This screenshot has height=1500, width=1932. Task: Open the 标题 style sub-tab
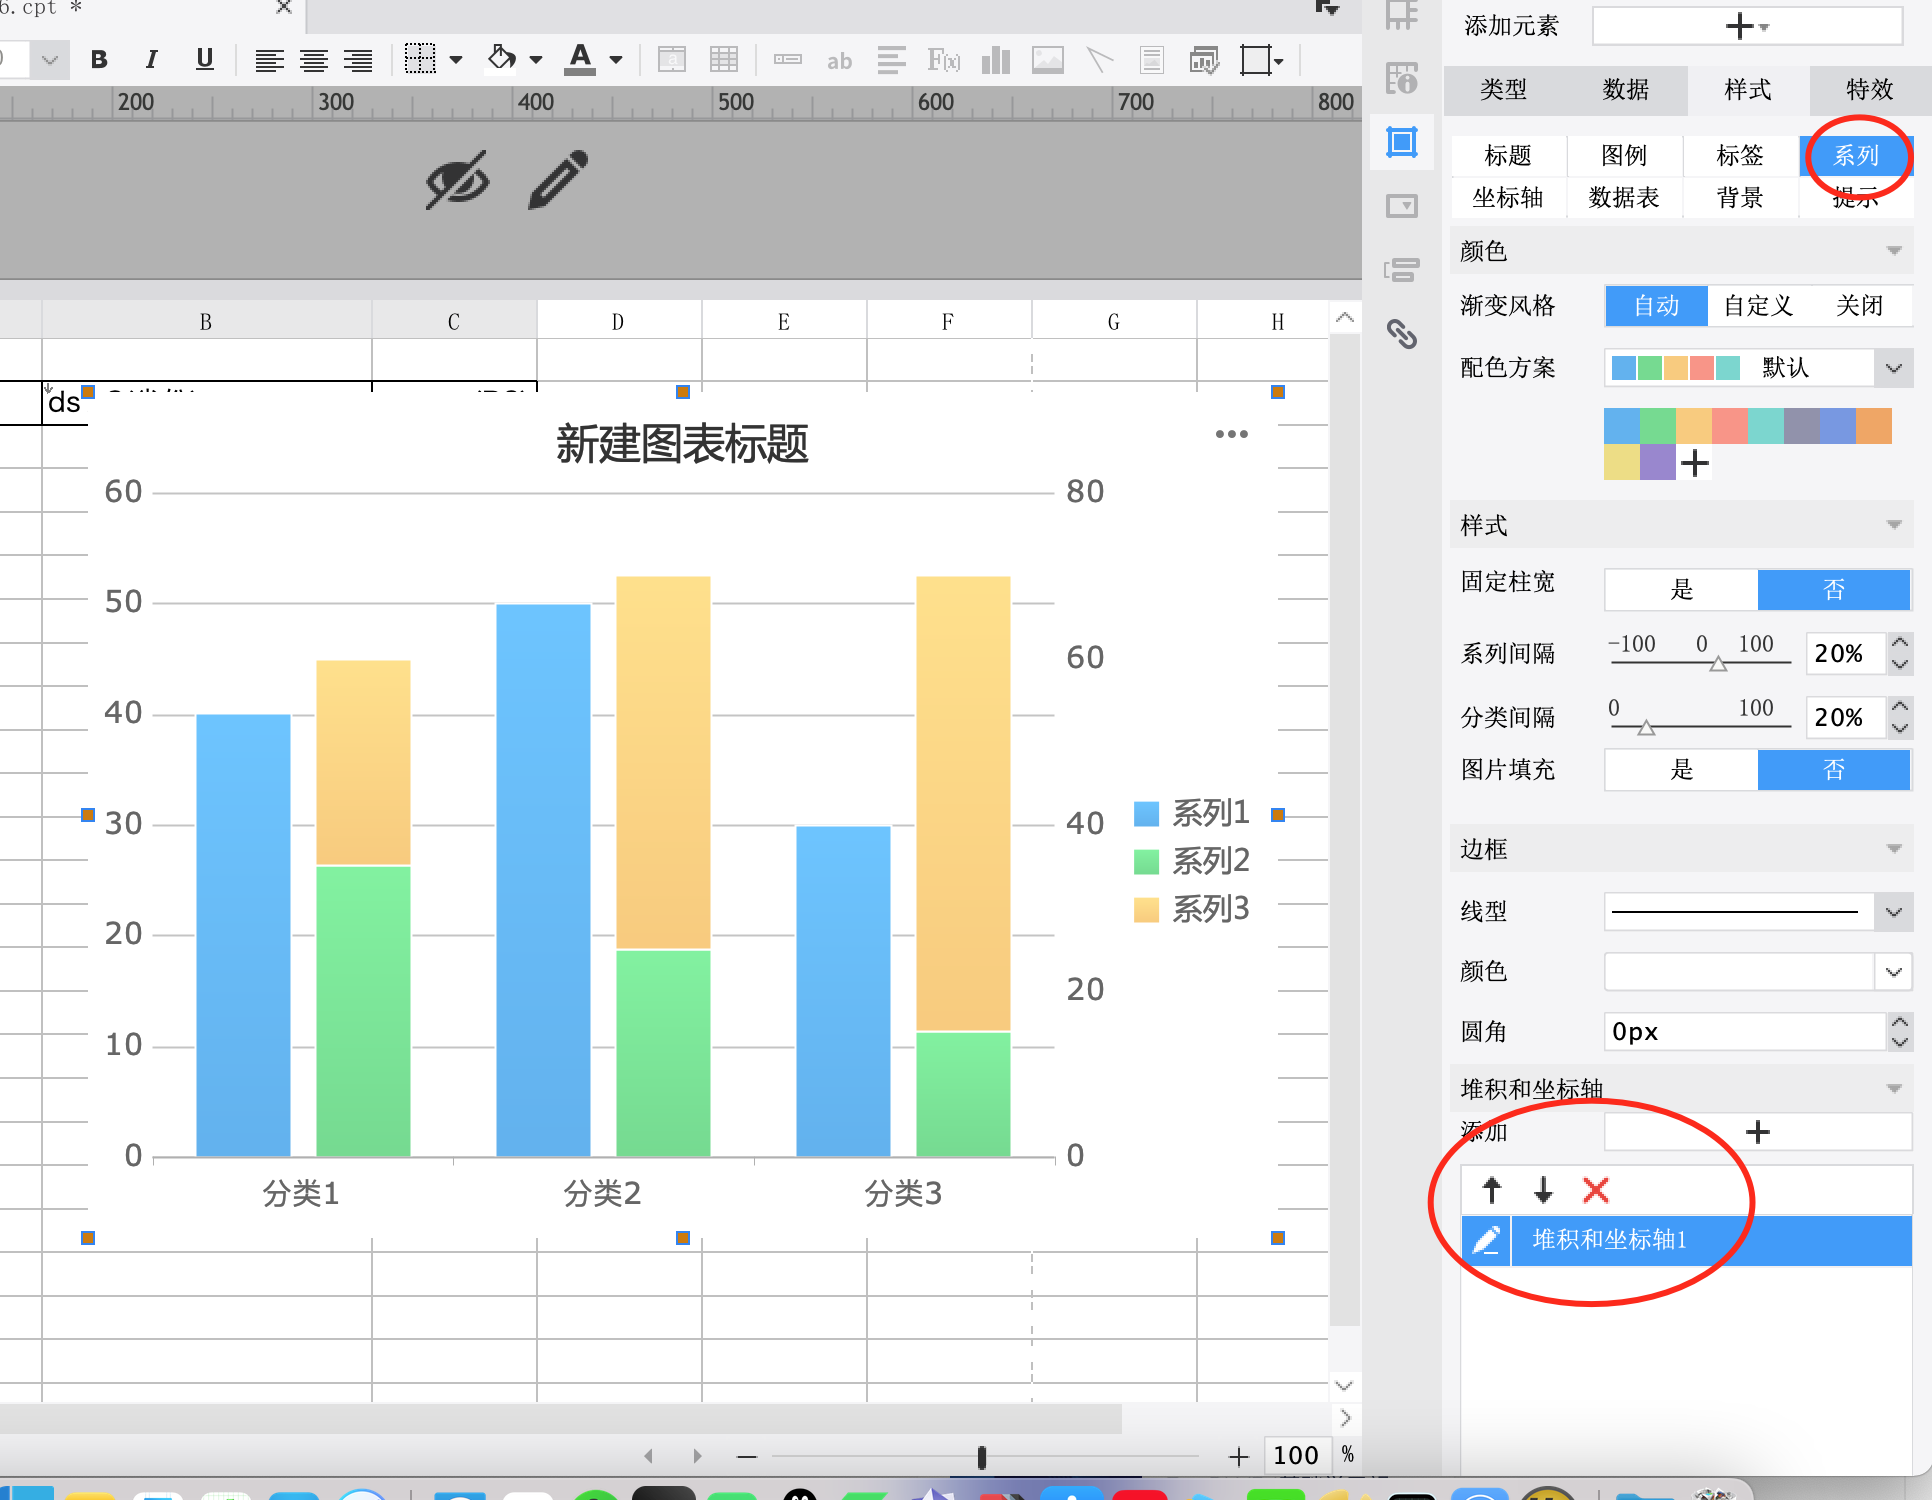(x=1508, y=156)
